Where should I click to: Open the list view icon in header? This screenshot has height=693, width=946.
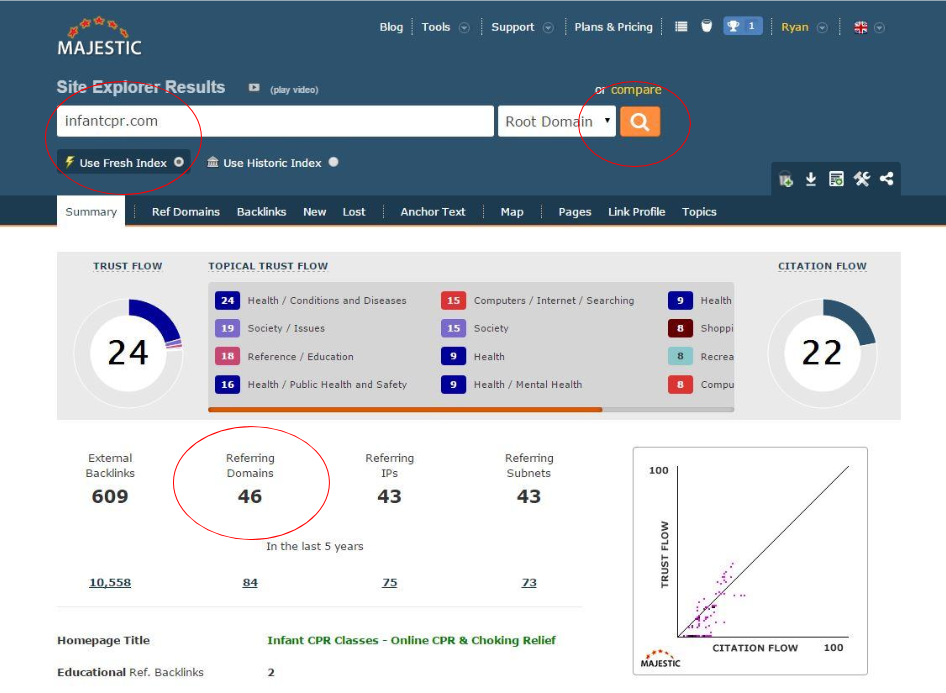click(x=681, y=27)
